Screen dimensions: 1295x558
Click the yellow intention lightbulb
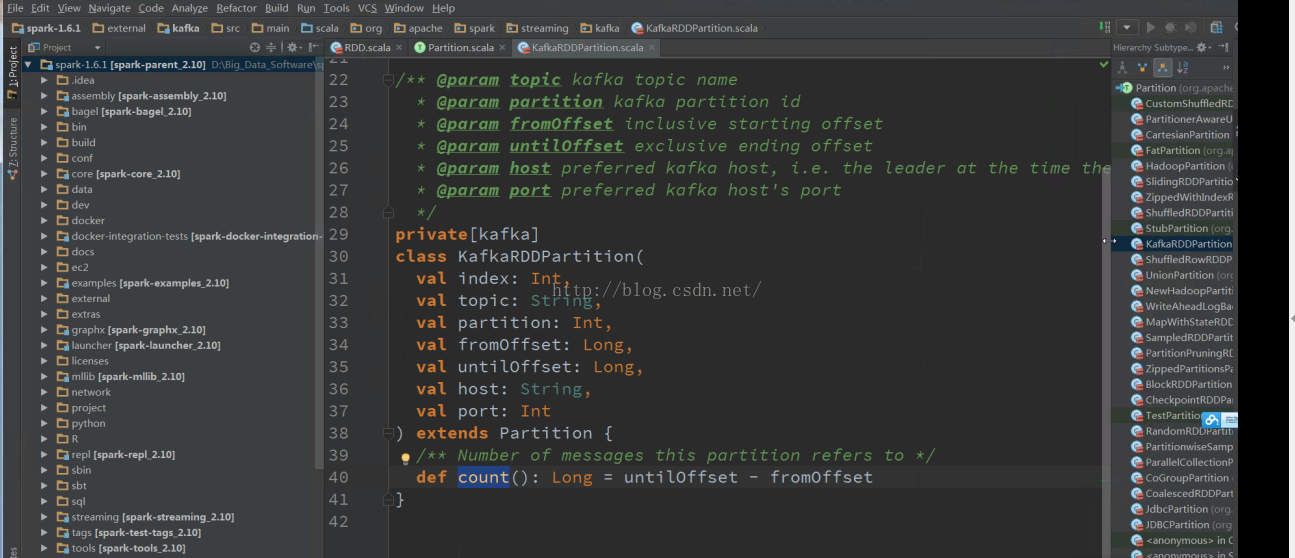[x=406, y=459]
